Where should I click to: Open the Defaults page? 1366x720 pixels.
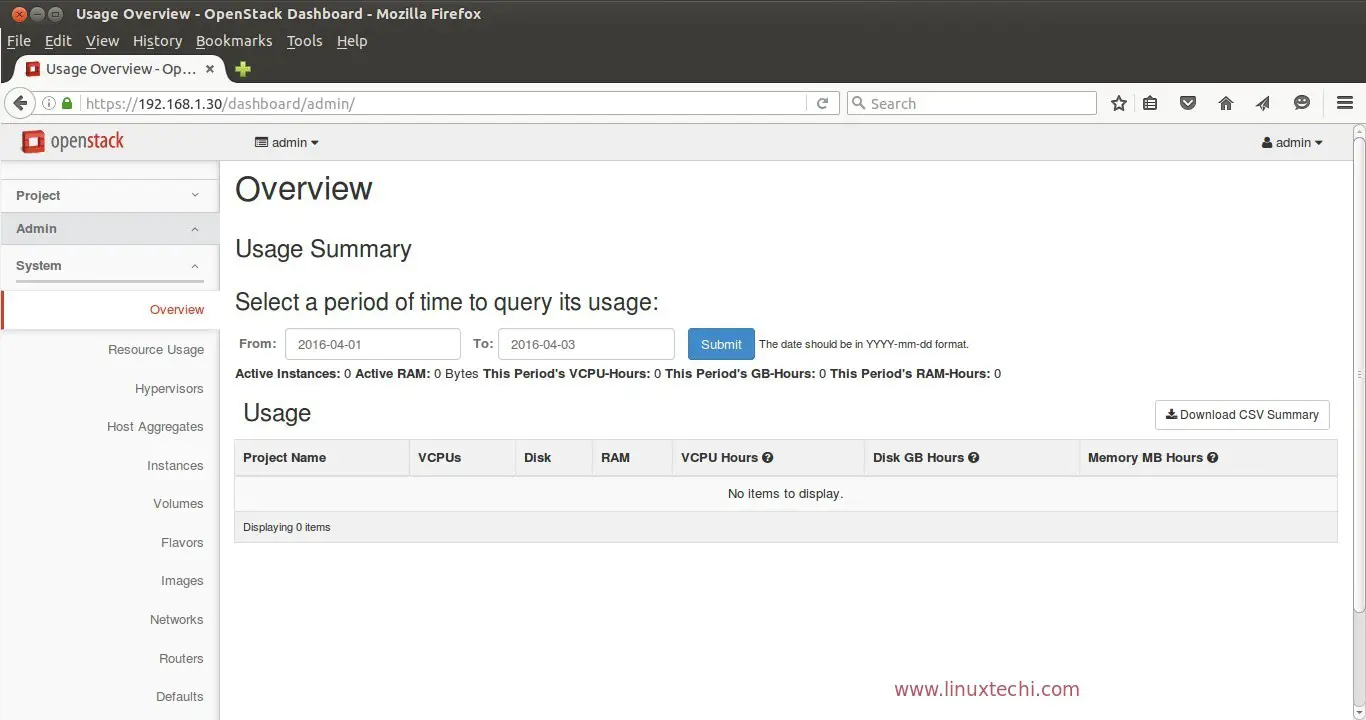(x=180, y=696)
